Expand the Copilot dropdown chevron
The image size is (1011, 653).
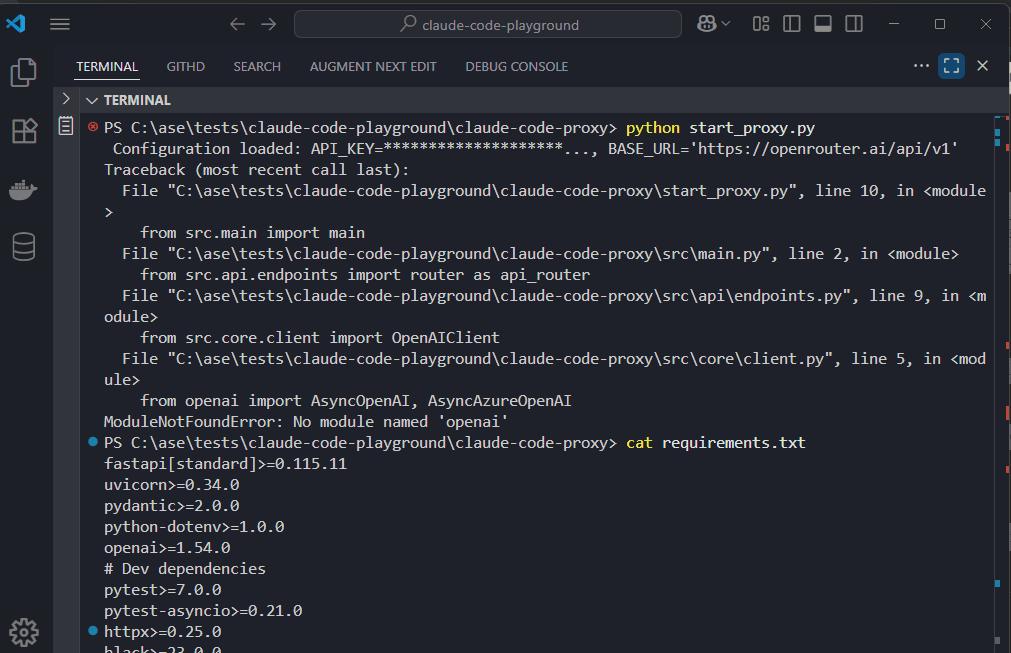(x=726, y=24)
